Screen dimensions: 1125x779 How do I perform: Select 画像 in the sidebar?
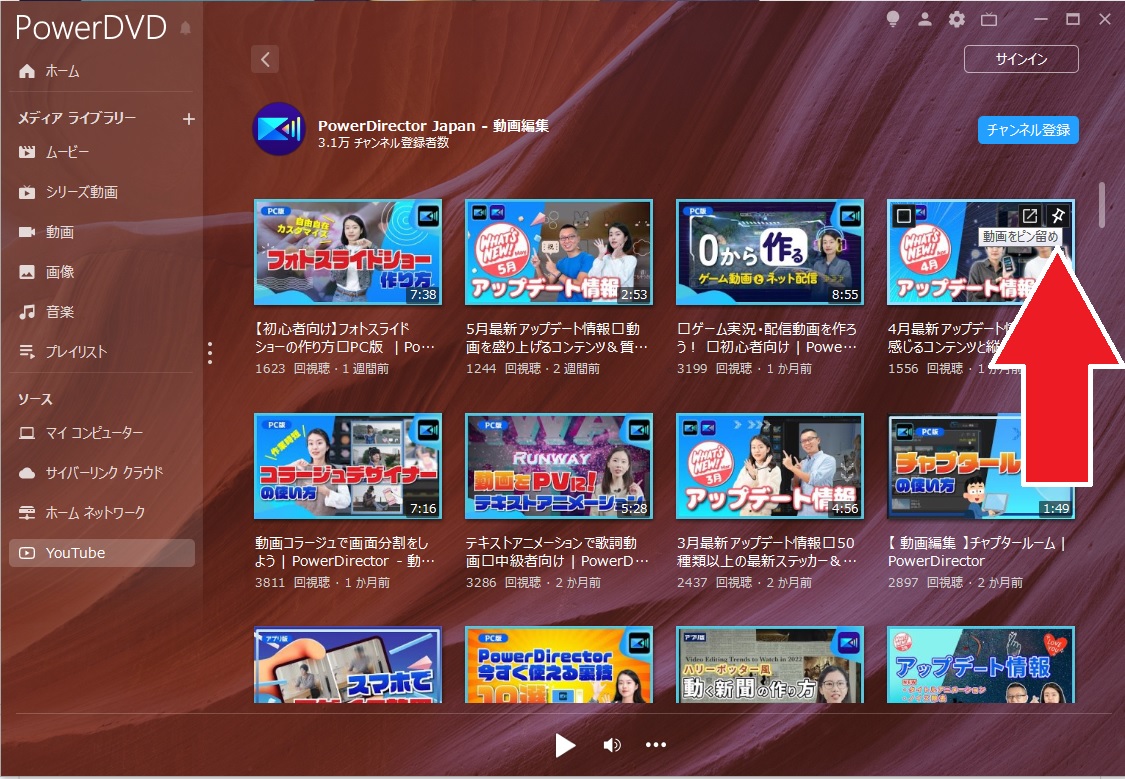click(46, 272)
